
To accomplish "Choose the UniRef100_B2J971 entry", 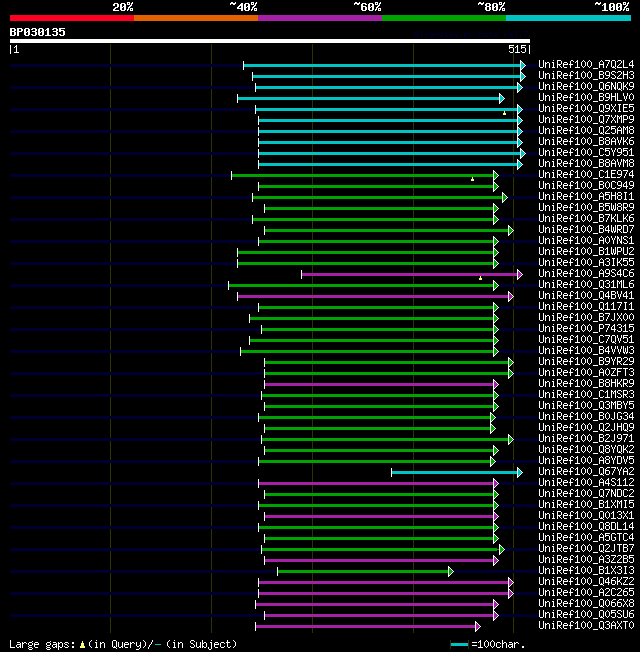I will [586, 439].
